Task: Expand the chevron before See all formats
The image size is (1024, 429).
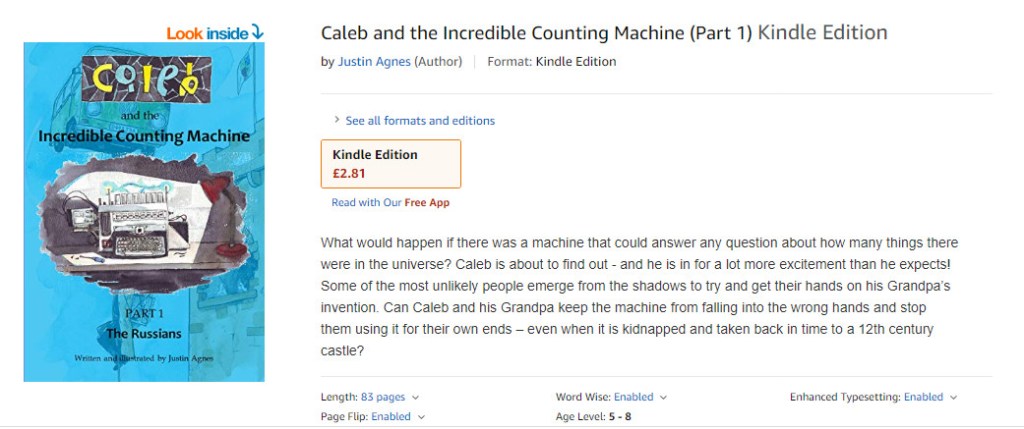Action: [x=337, y=120]
